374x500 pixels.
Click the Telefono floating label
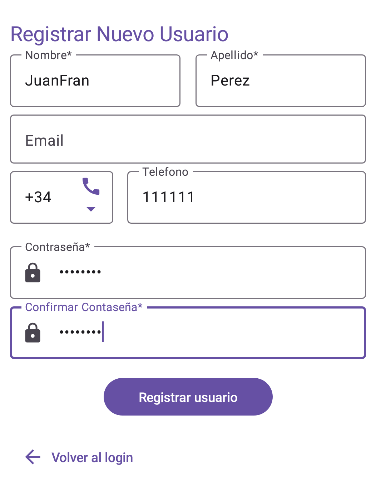point(165,172)
